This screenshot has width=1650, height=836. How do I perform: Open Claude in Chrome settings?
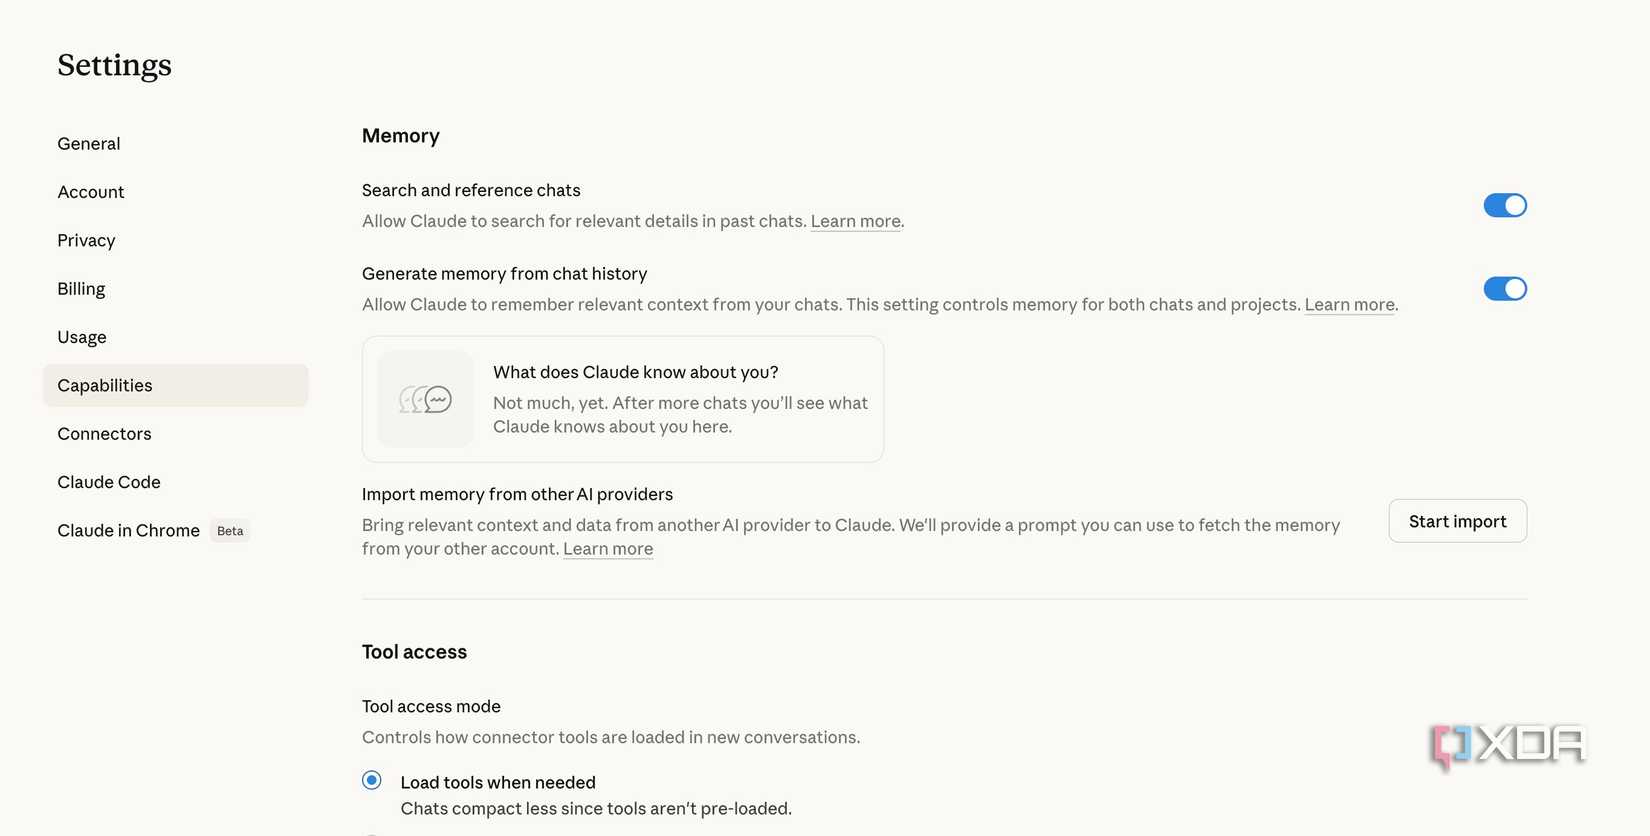[128, 529]
